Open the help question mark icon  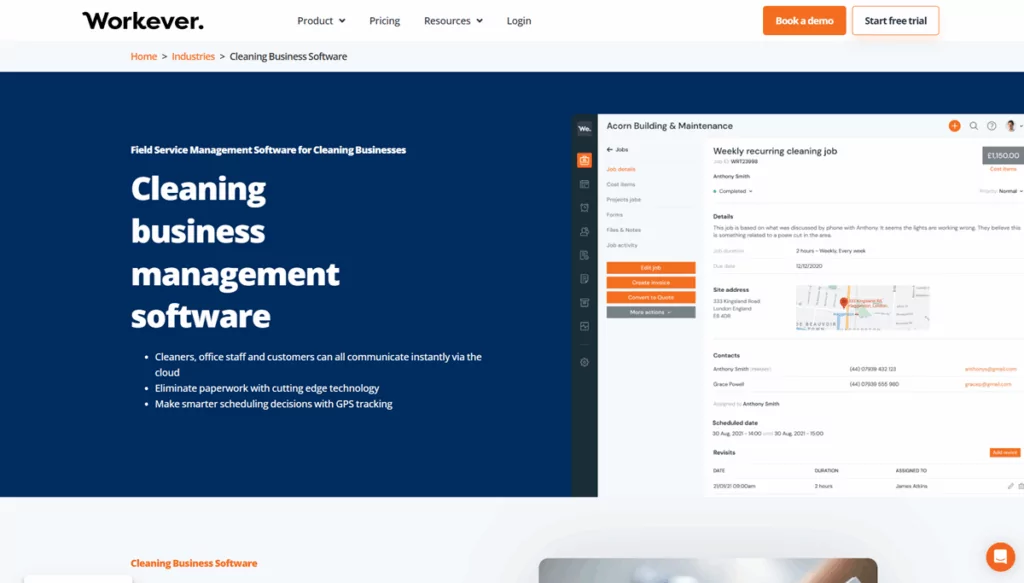[991, 125]
